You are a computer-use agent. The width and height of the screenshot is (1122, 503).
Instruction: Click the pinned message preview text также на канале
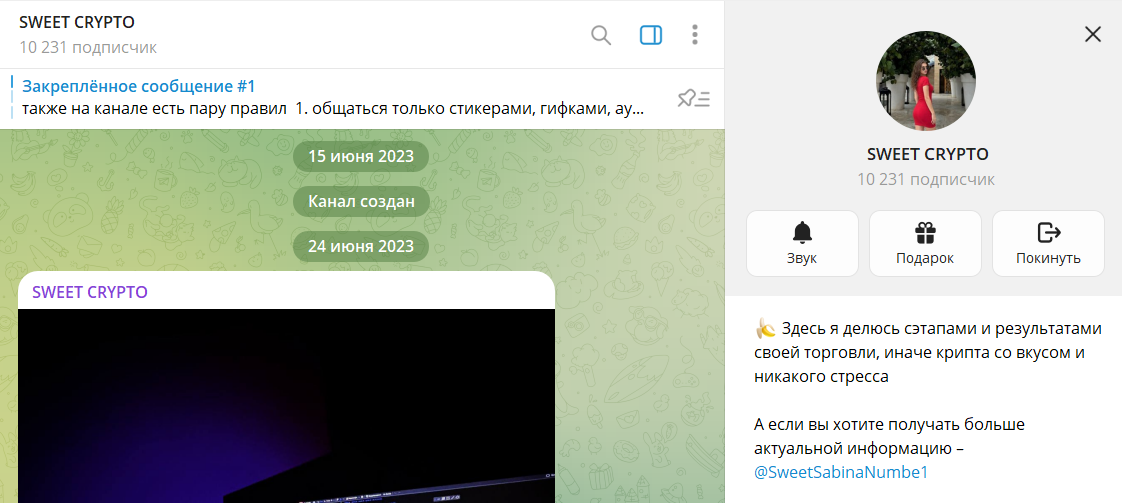(x=333, y=109)
